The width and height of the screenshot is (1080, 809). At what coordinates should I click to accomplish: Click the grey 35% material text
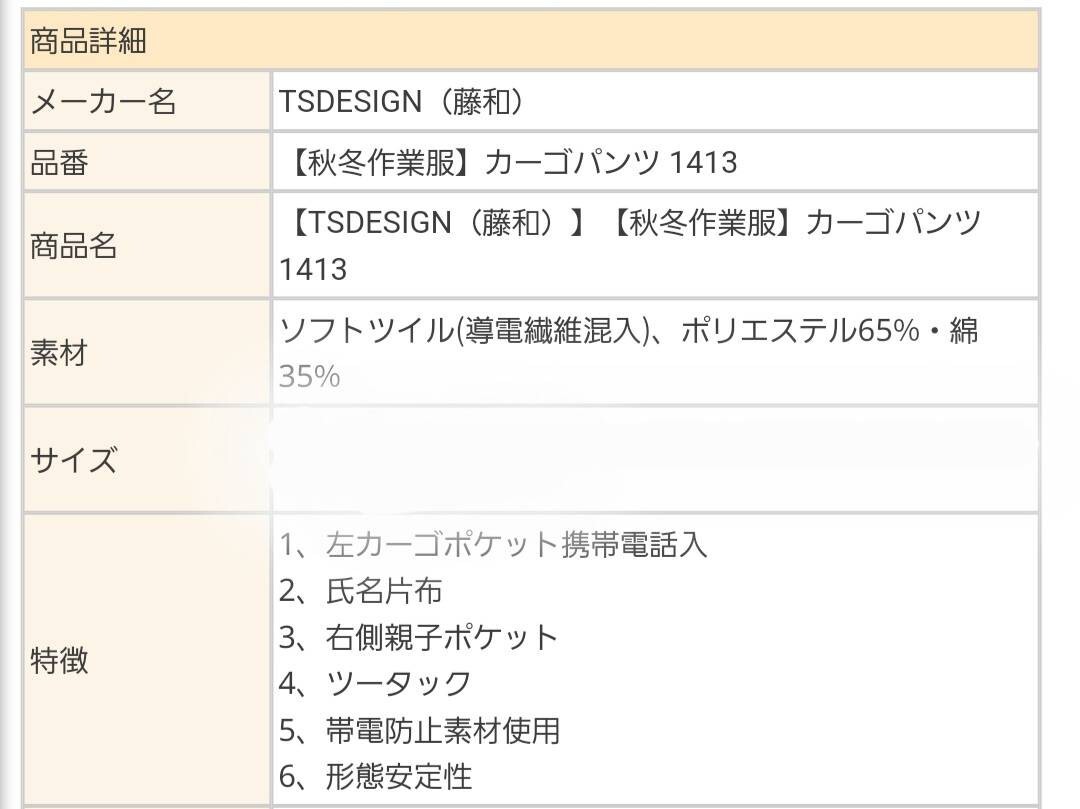310,376
